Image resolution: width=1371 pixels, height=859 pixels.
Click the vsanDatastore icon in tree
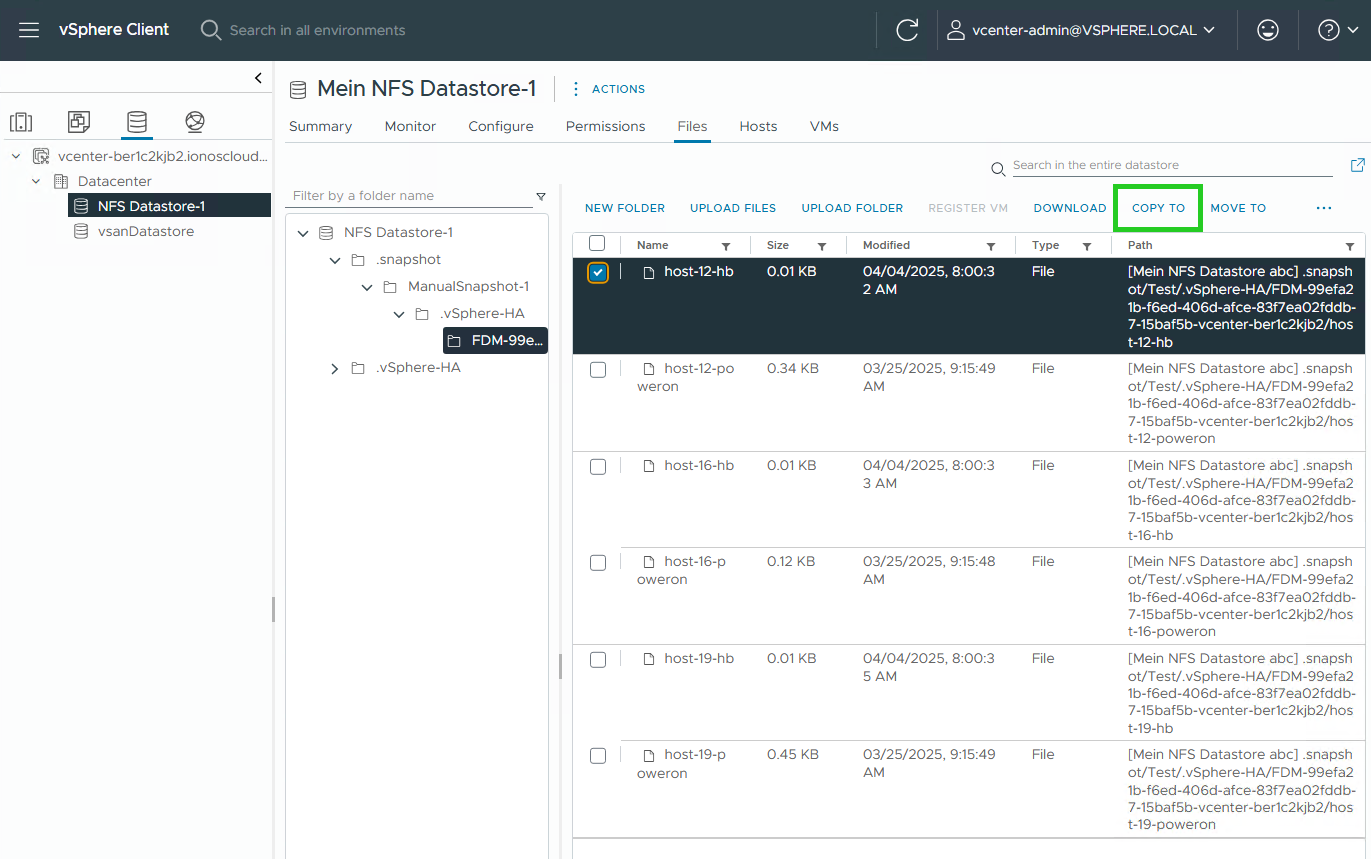(x=81, y=231)
